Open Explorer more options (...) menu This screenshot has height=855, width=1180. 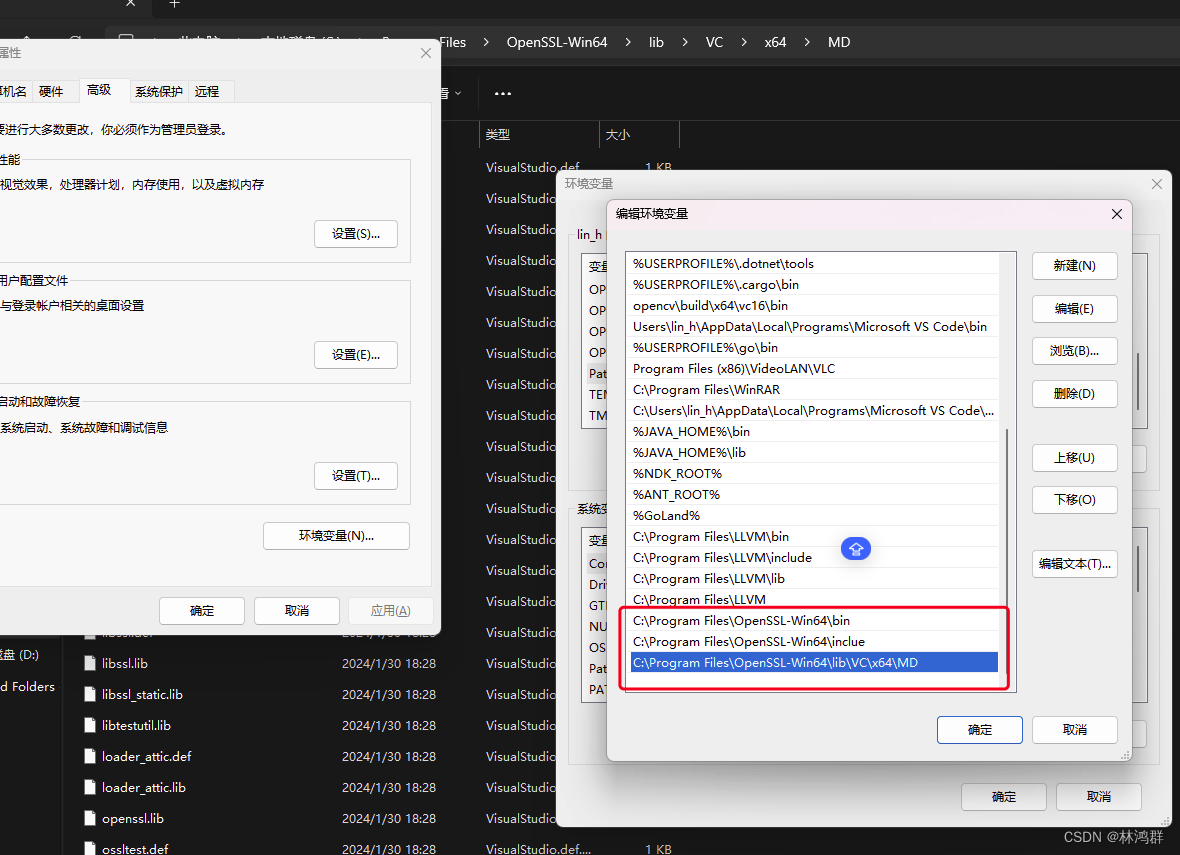pos(503,93)
